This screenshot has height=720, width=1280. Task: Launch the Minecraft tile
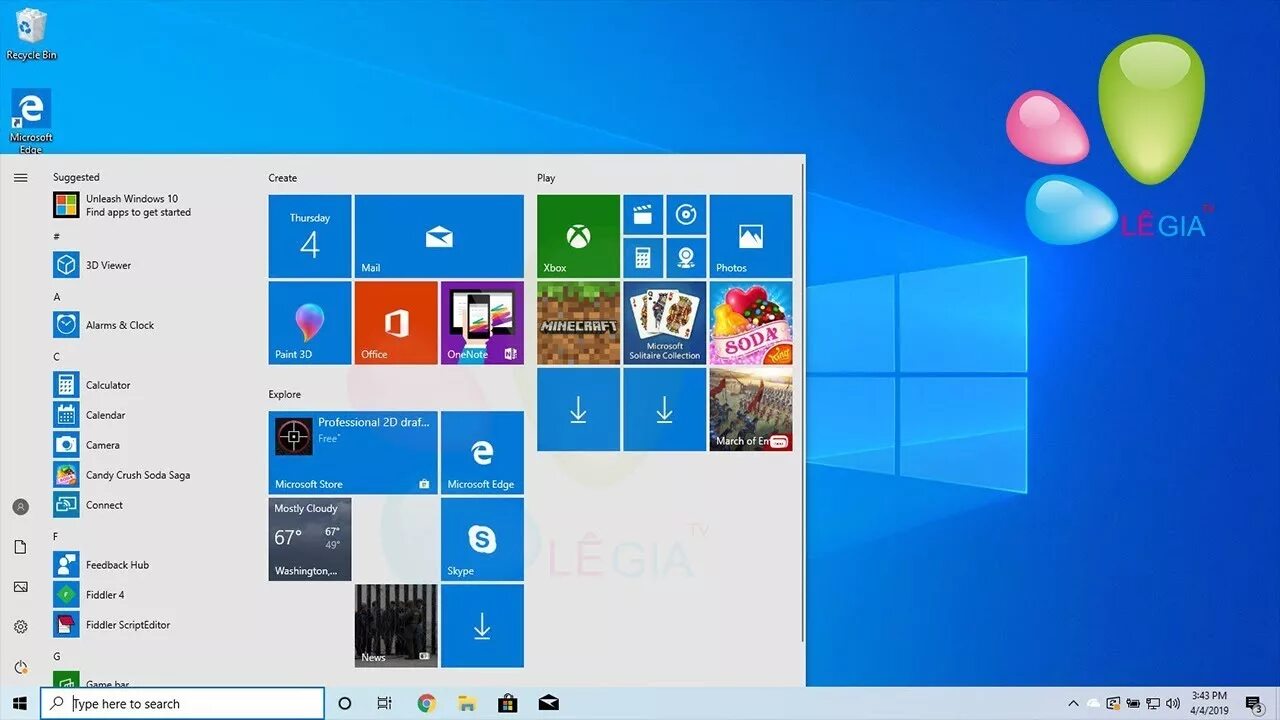click(578, 322)
